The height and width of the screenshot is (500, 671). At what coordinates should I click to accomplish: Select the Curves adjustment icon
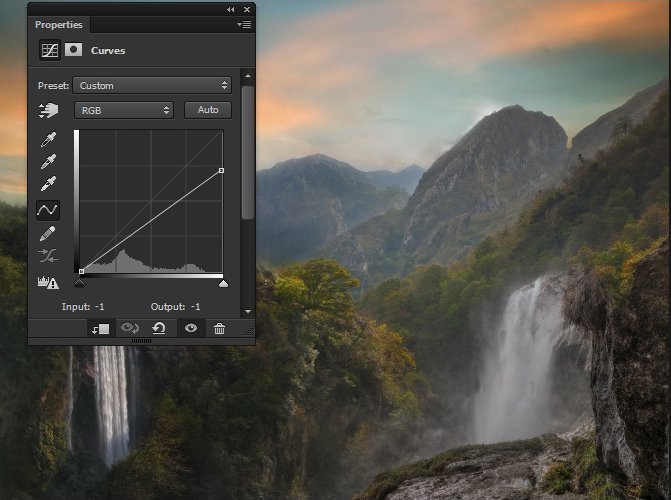click(x=49, y=50)
